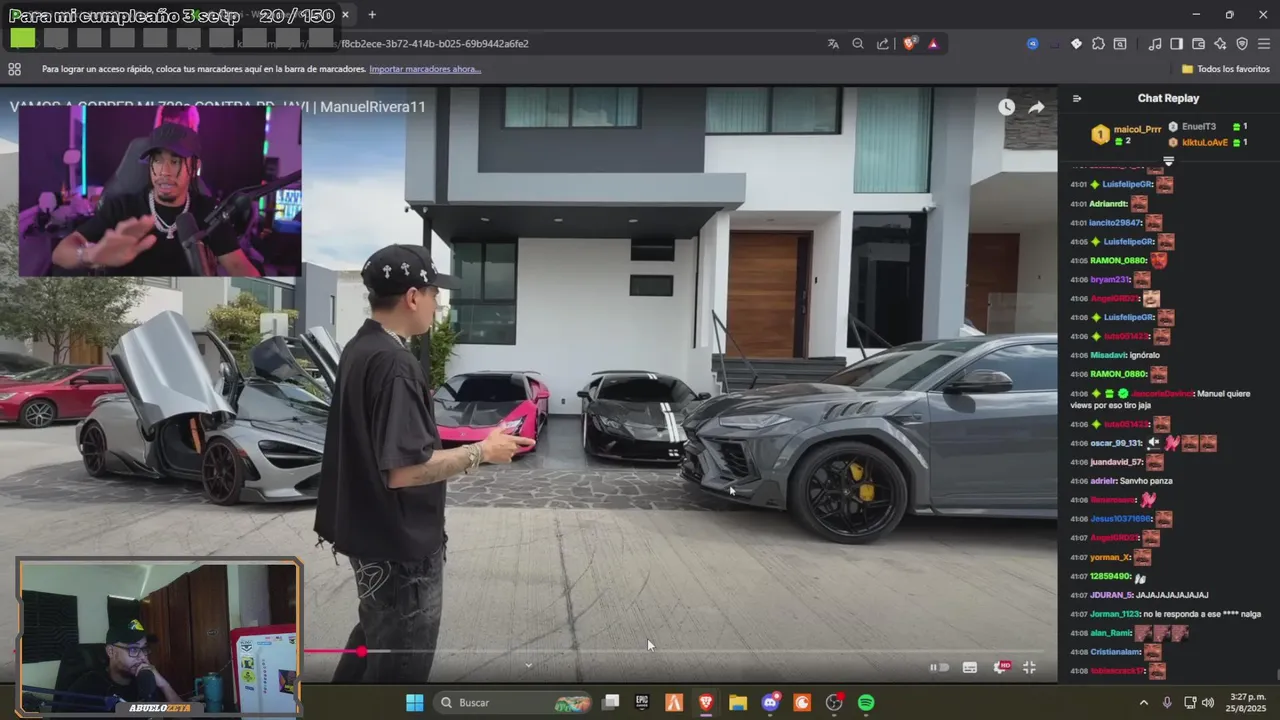Toggle subtitles captions on the video

point(969,667)
